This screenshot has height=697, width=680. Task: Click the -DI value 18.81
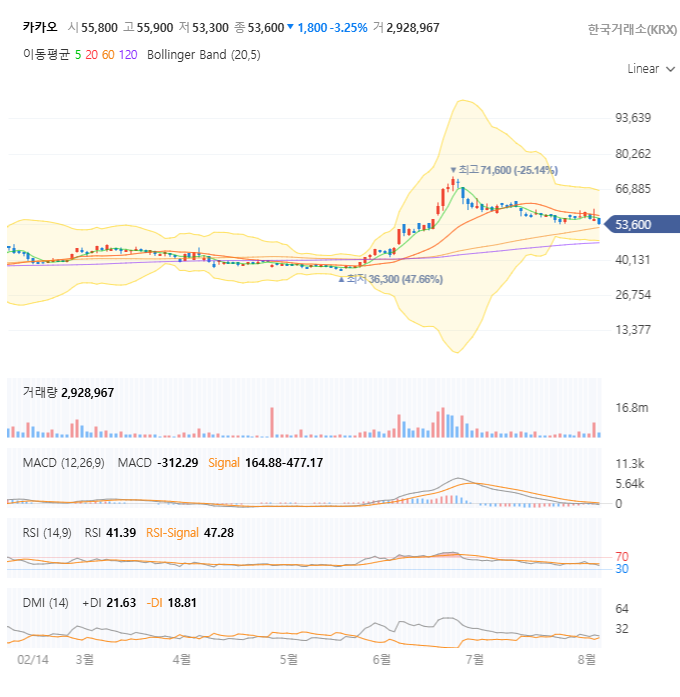[x=182, y=603]
